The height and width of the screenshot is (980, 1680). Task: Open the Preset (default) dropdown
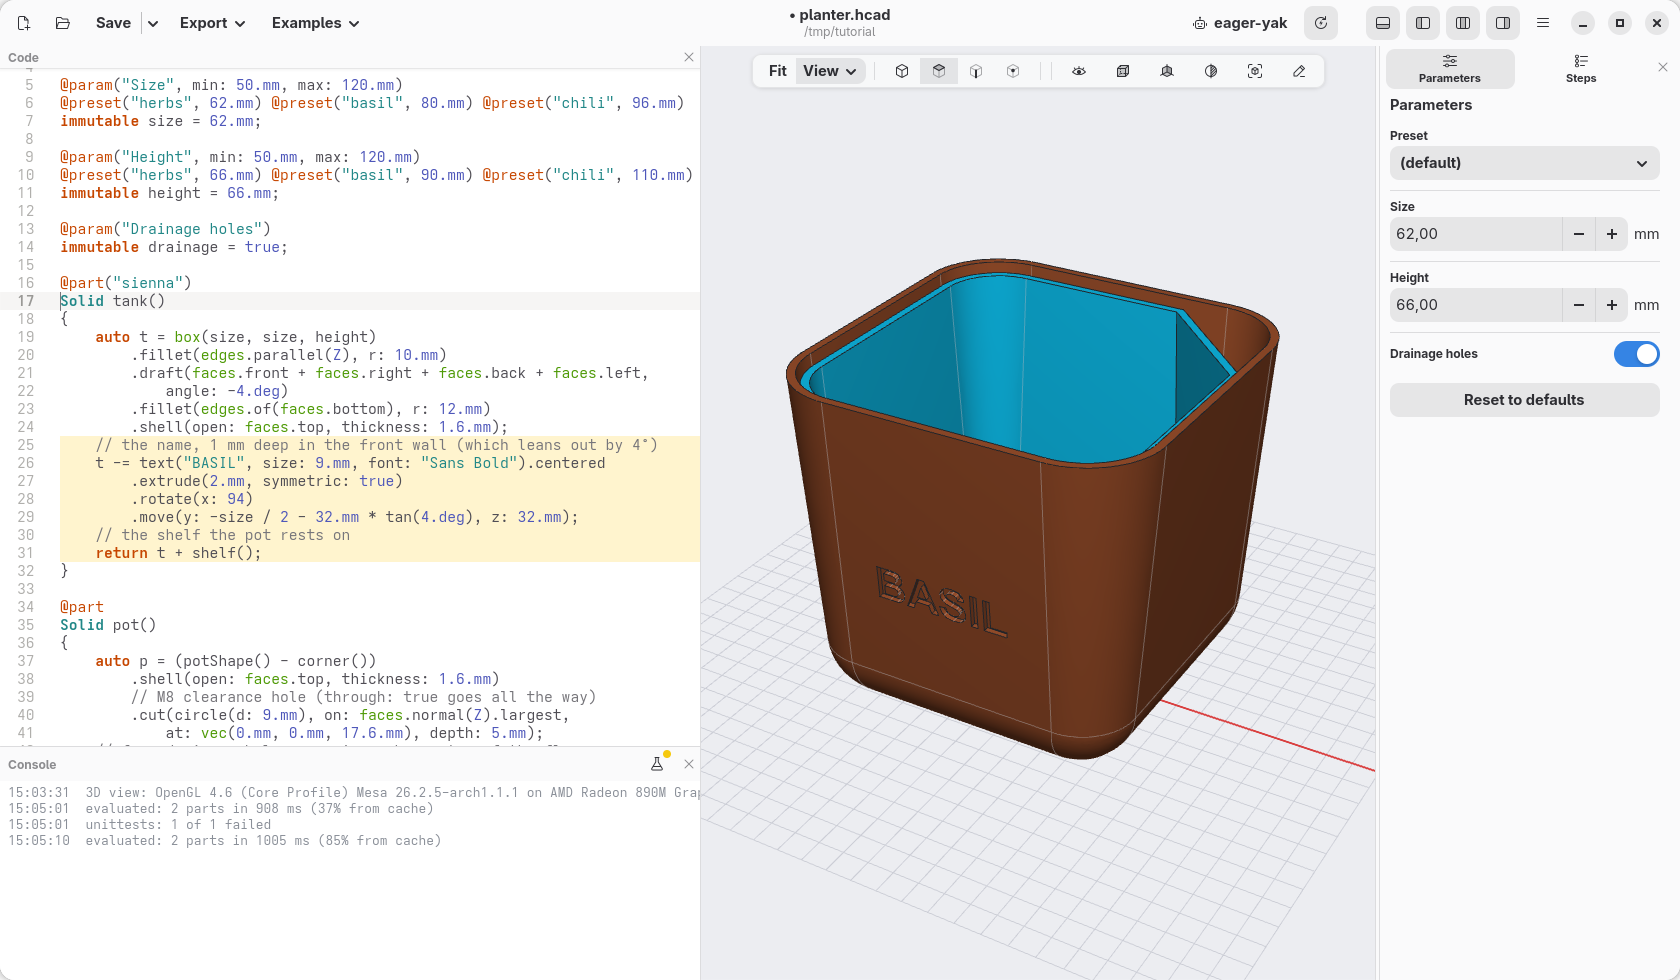[1524, 163]
